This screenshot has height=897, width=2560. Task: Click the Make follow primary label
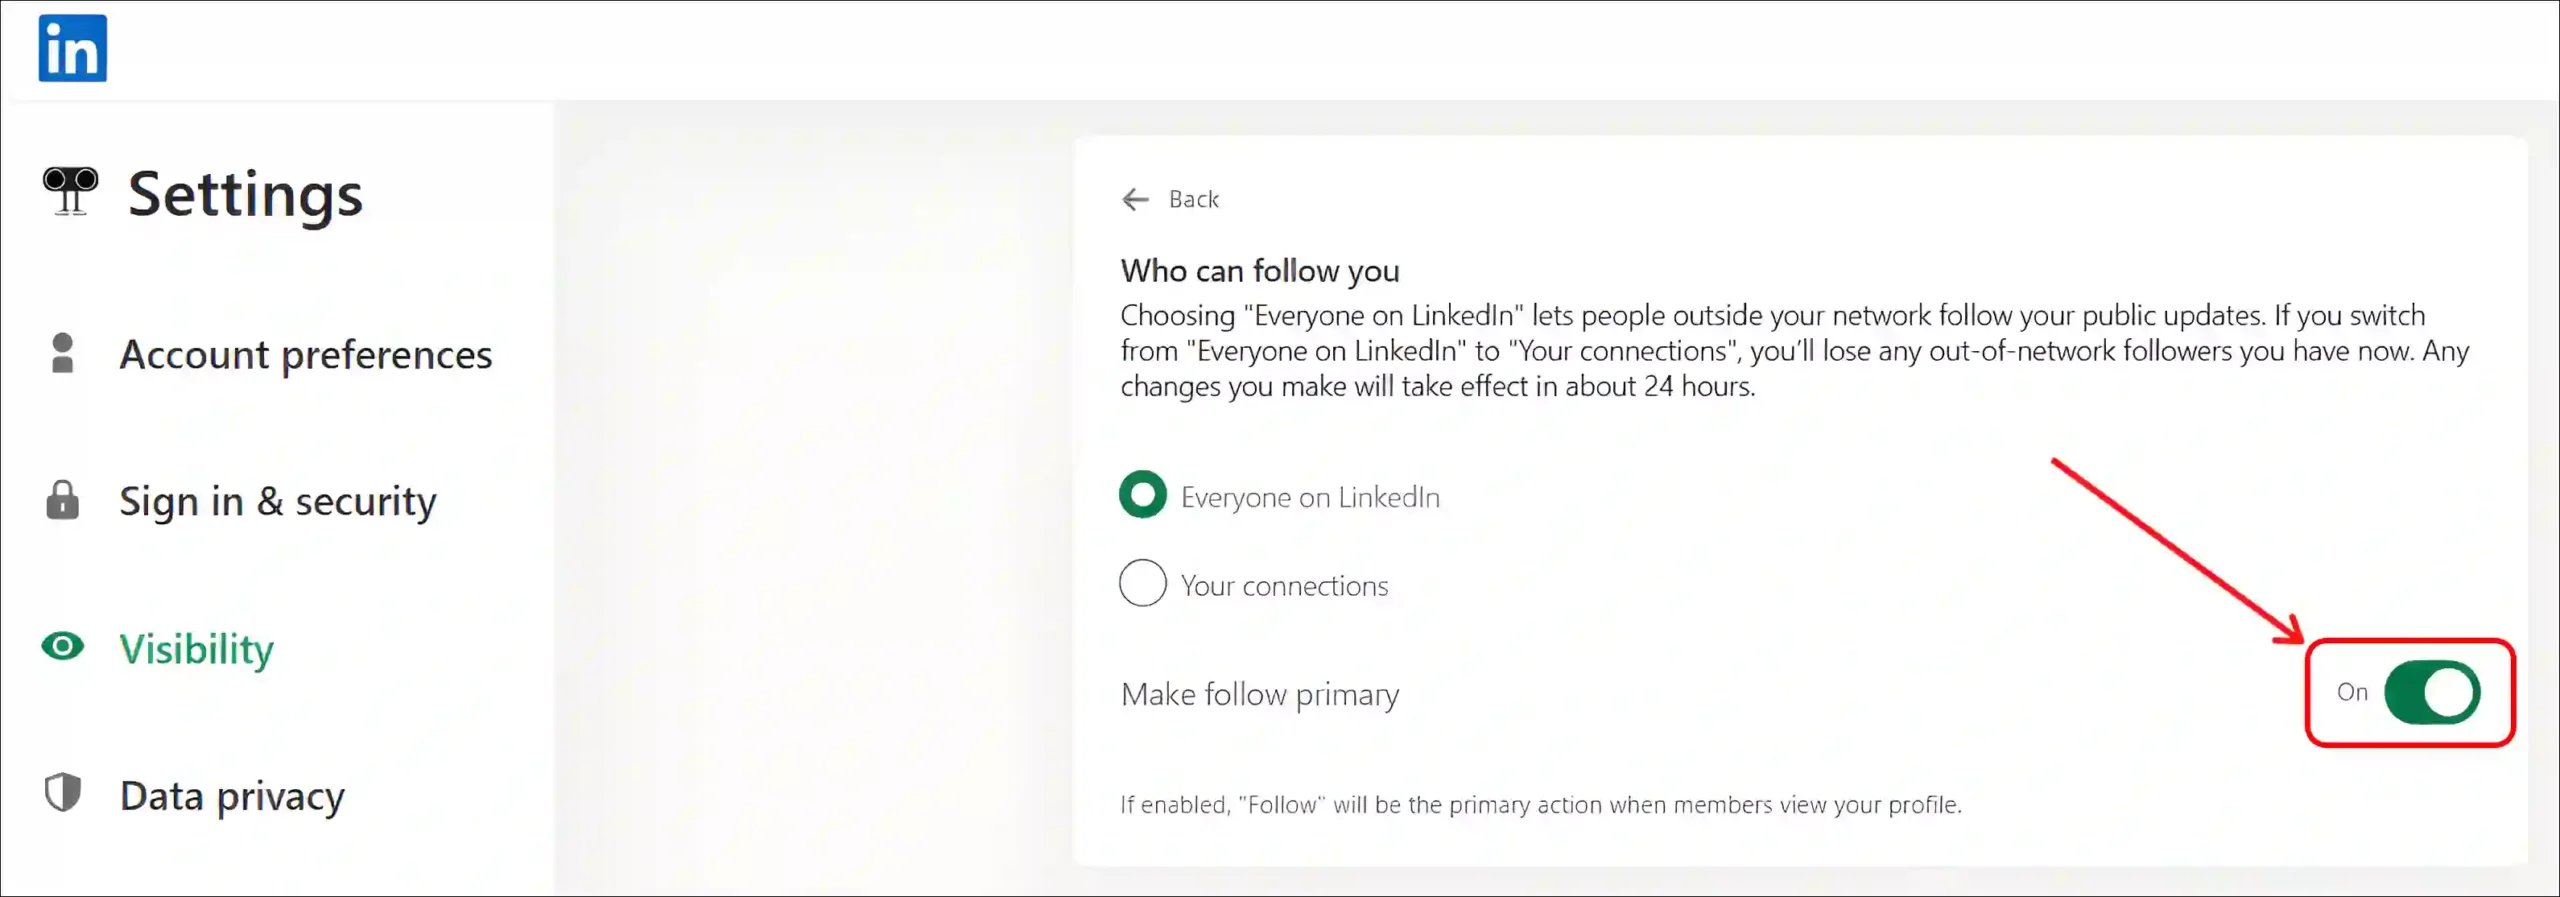click(1260, 694)
